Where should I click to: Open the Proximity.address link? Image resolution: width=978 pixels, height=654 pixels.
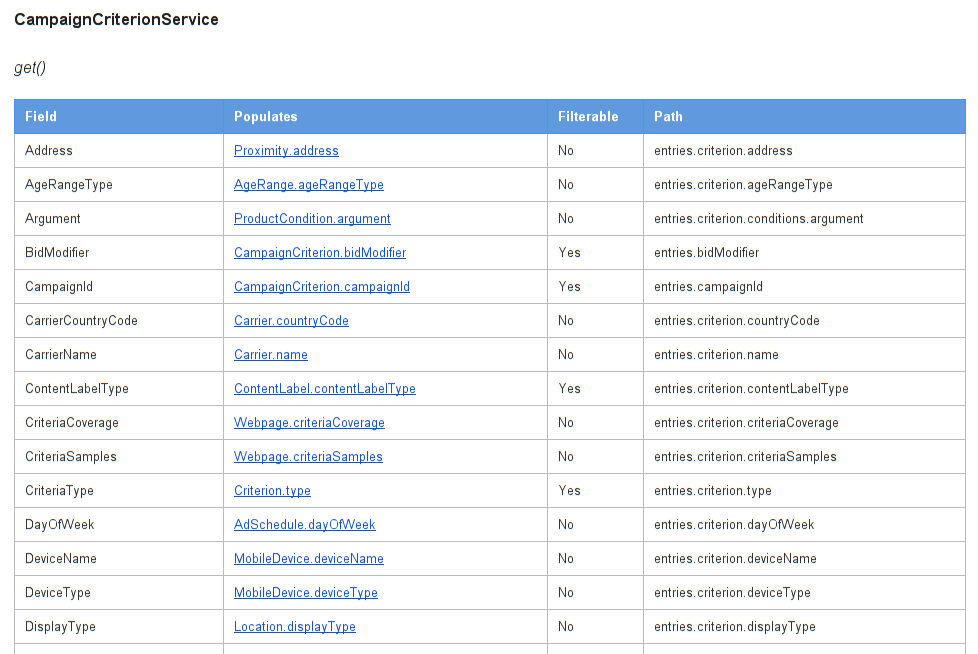click(x=286, y=151)
